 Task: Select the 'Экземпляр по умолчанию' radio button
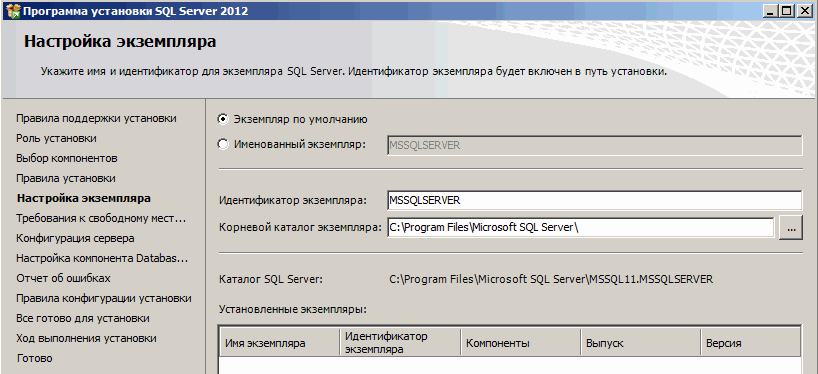[223, 119]
